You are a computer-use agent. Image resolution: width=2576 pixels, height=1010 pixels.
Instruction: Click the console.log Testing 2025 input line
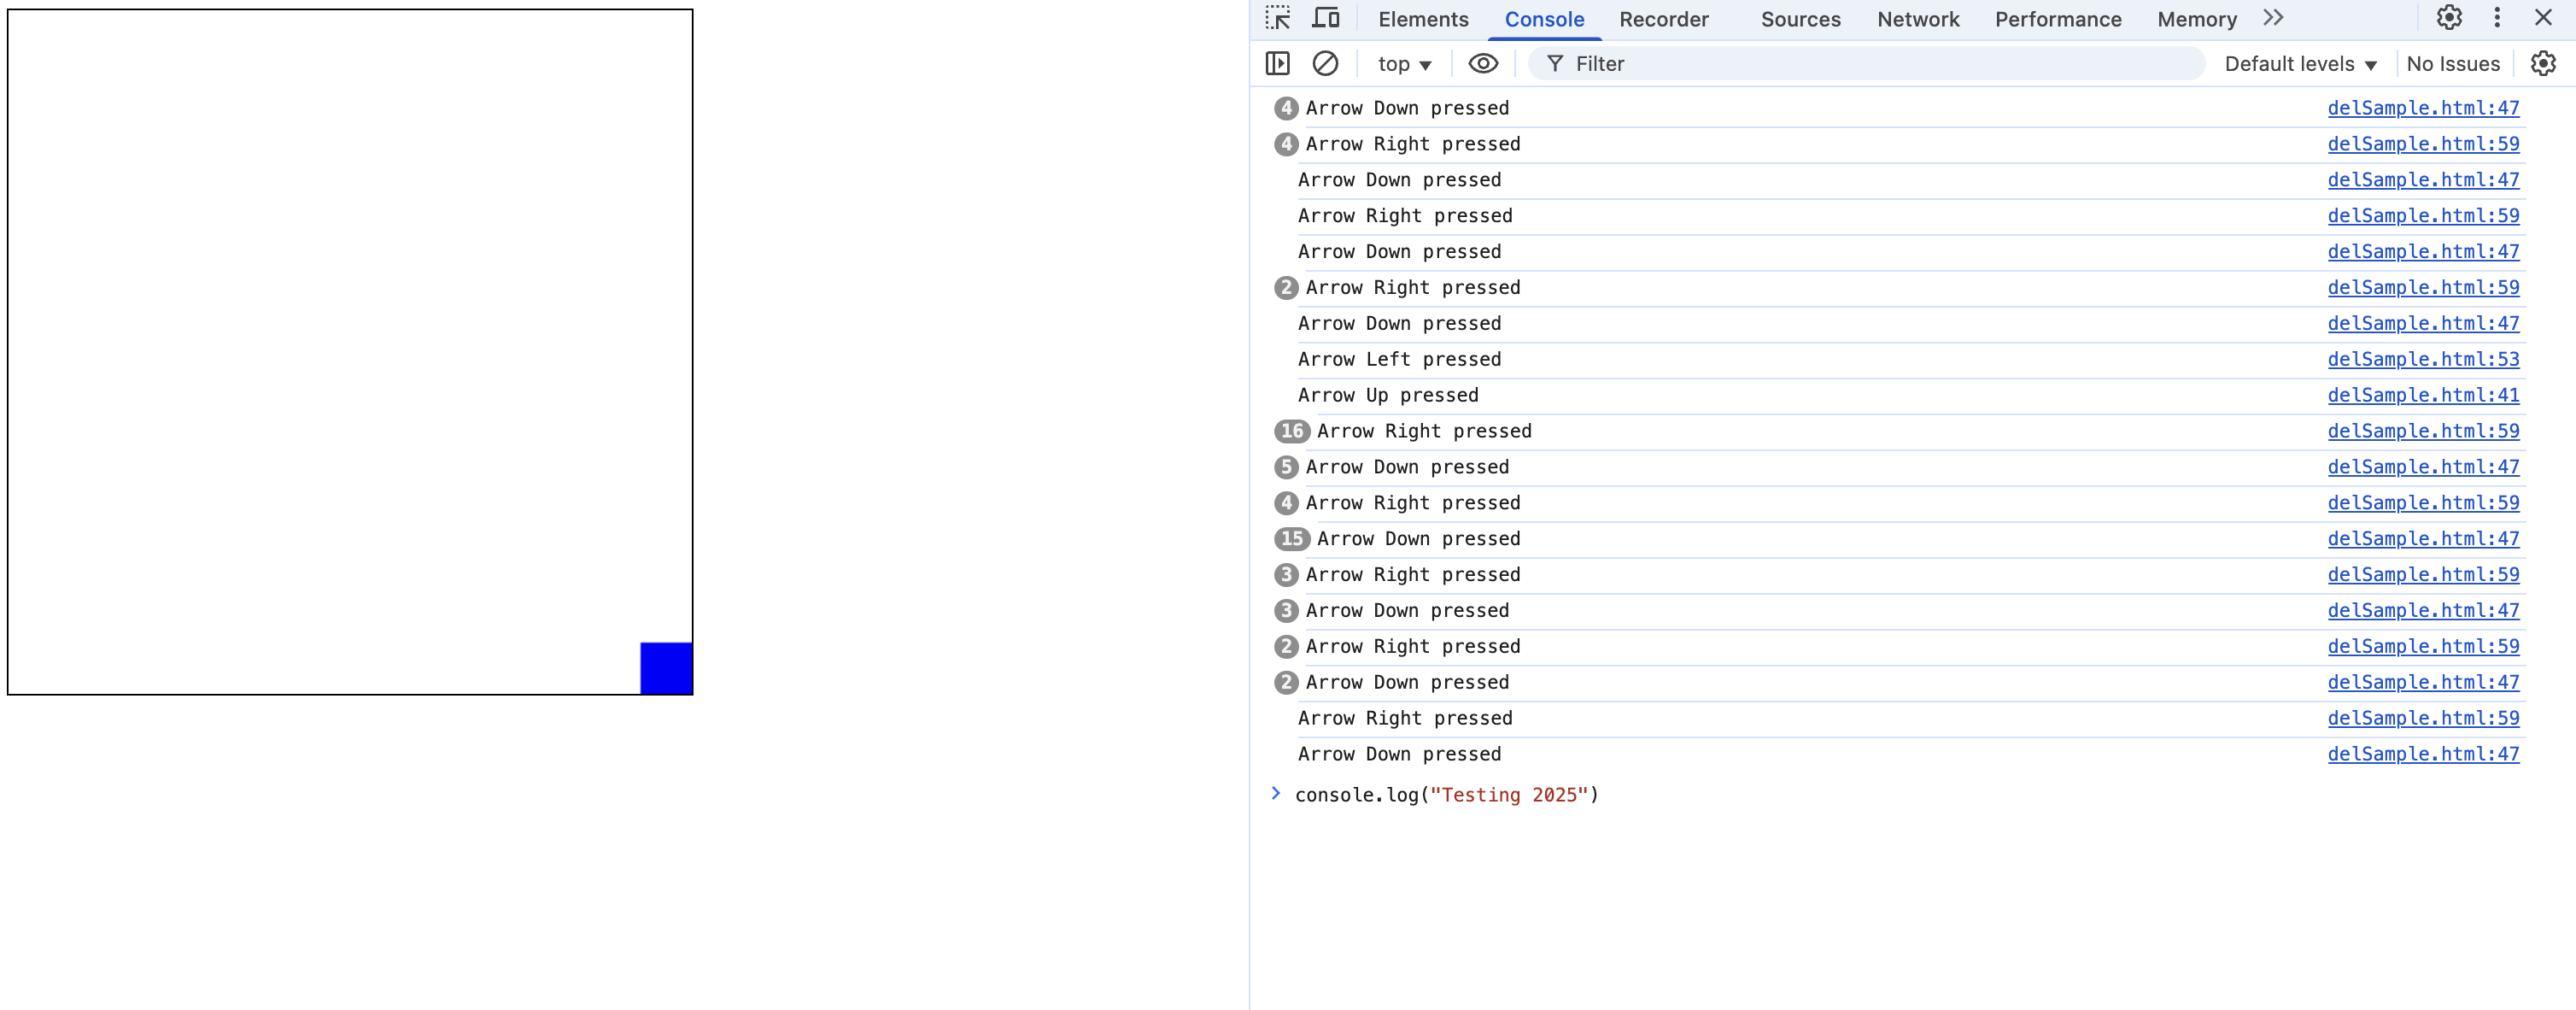click(1446, 795)
